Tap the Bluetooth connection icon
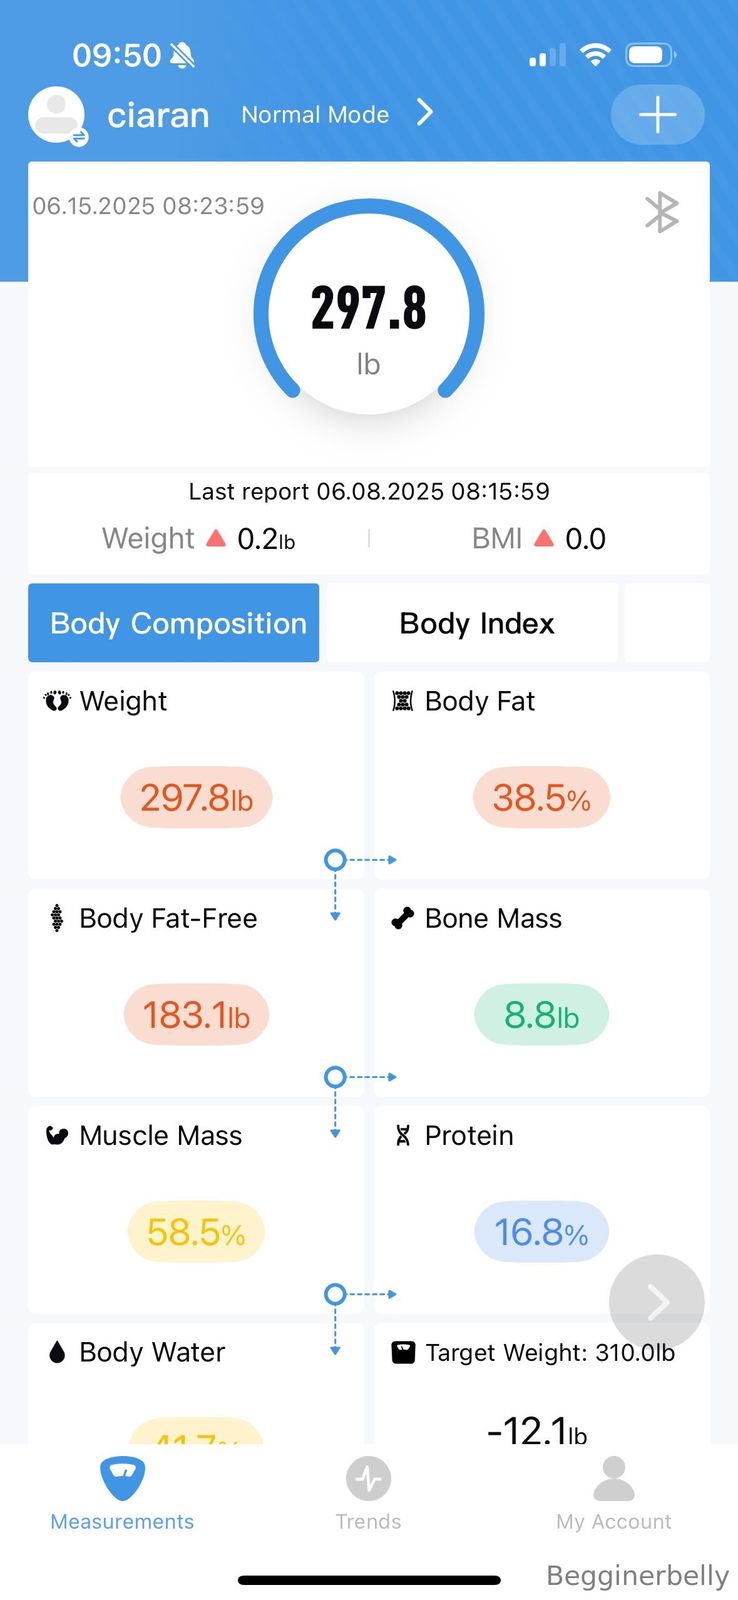Viewport: 738px width, 1600px height. (x=661, y=212)
